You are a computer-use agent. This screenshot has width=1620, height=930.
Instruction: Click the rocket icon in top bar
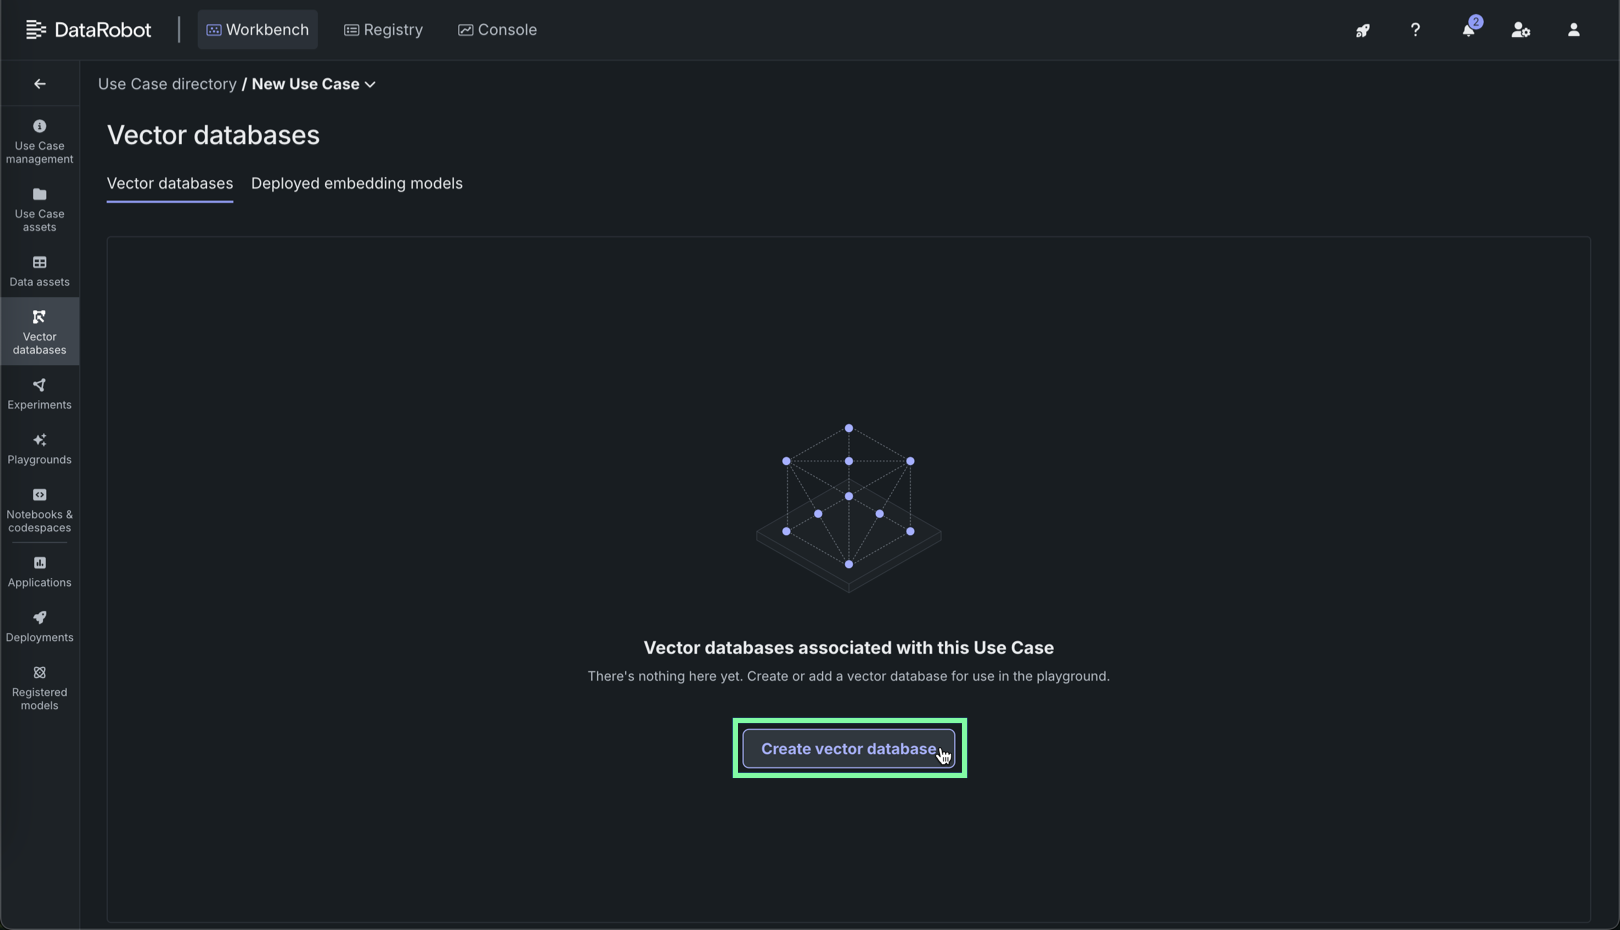click(x=1362, y=30)
